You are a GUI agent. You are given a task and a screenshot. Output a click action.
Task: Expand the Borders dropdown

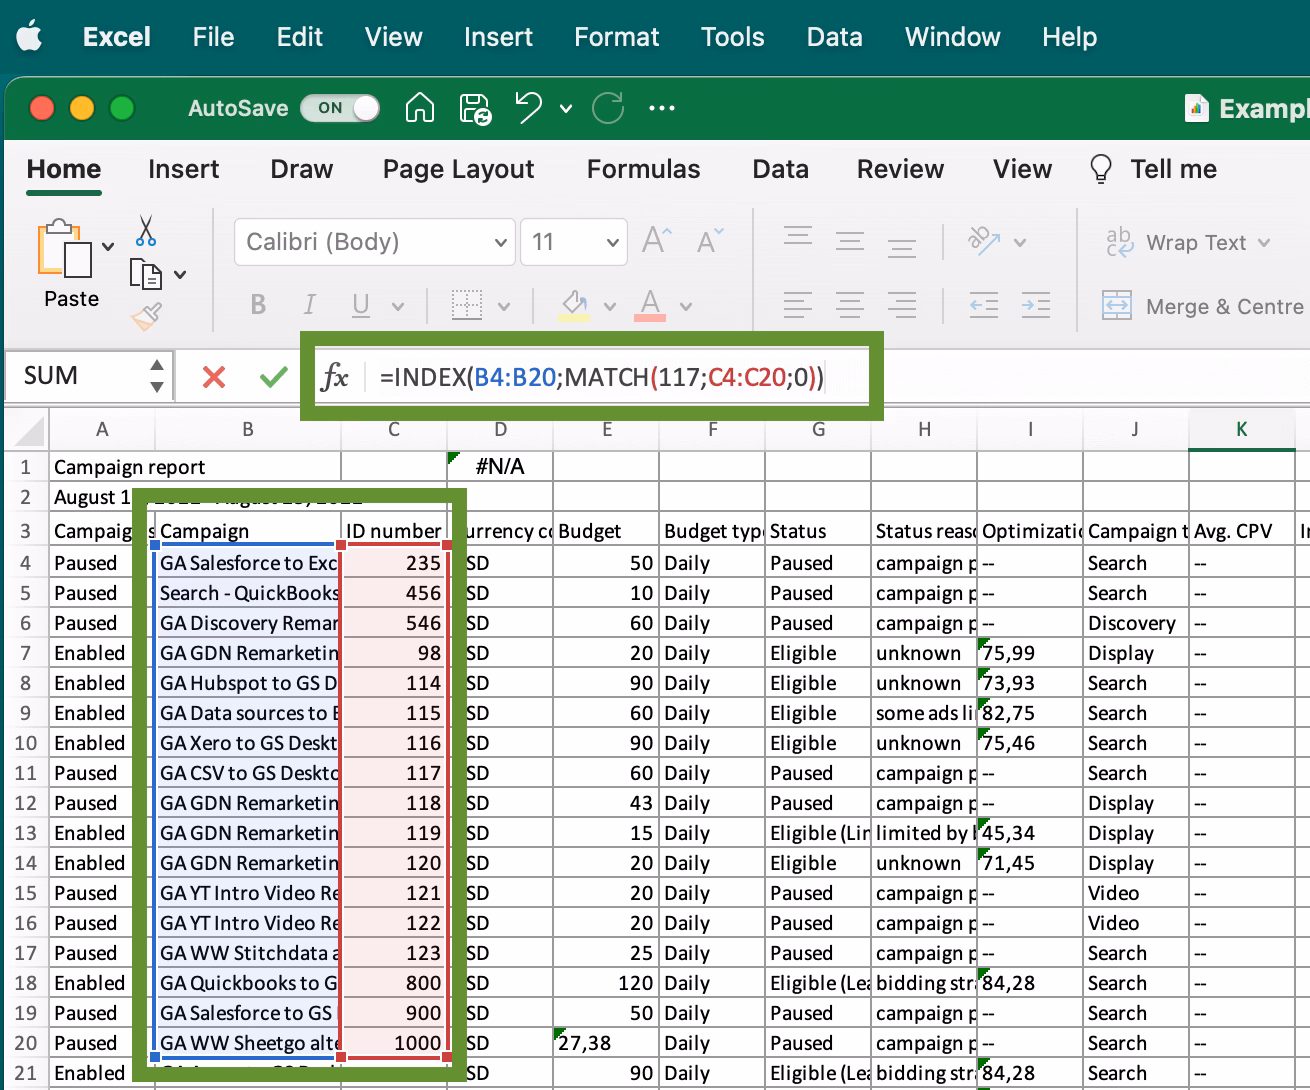(x=503, y=305)
